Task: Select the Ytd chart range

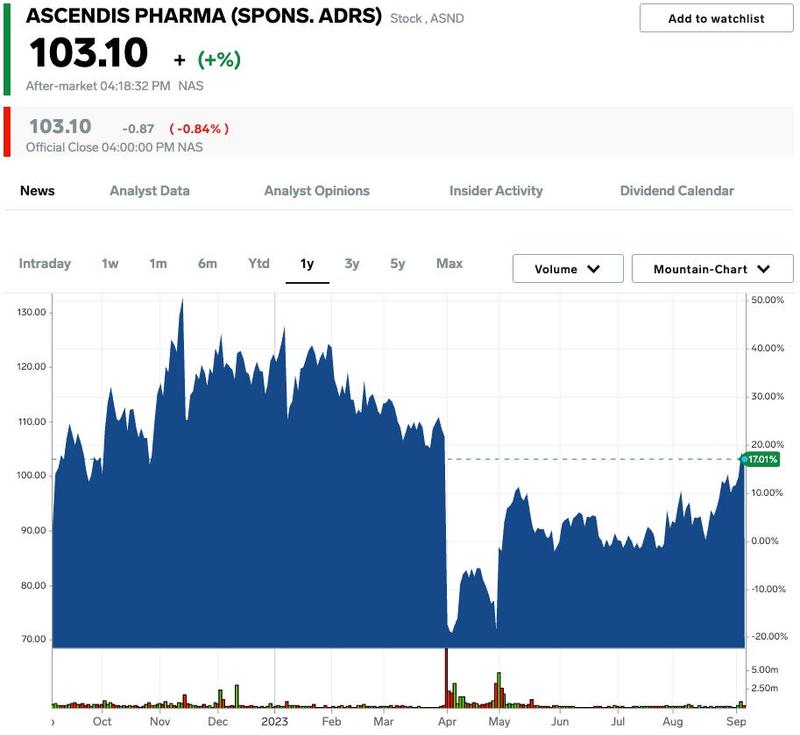Action: click(259, 264)
